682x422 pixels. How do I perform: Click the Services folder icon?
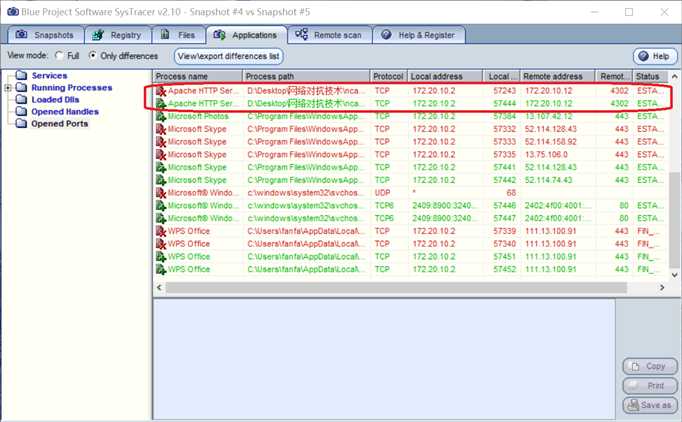click(21, 75)
